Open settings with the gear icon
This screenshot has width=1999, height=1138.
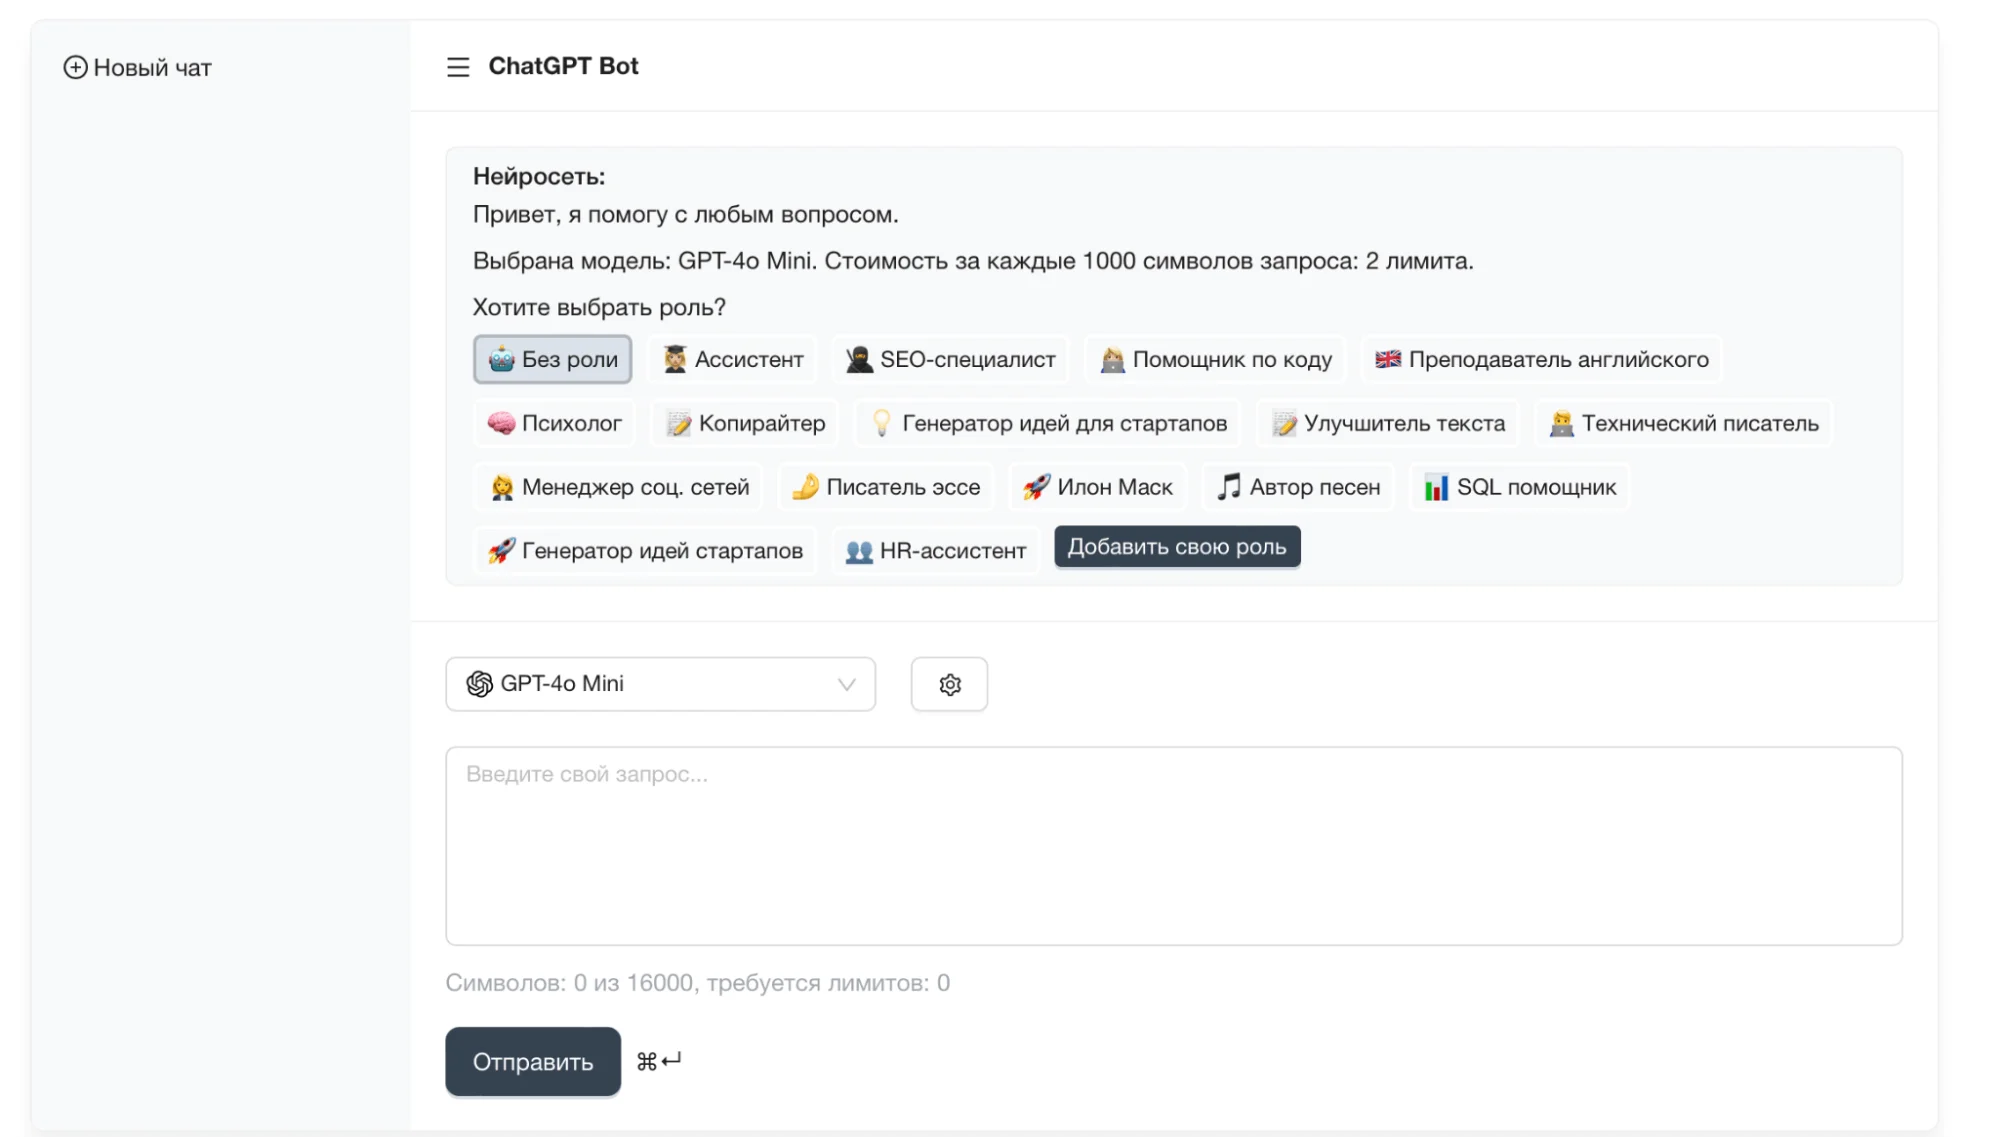coord(949,684)
